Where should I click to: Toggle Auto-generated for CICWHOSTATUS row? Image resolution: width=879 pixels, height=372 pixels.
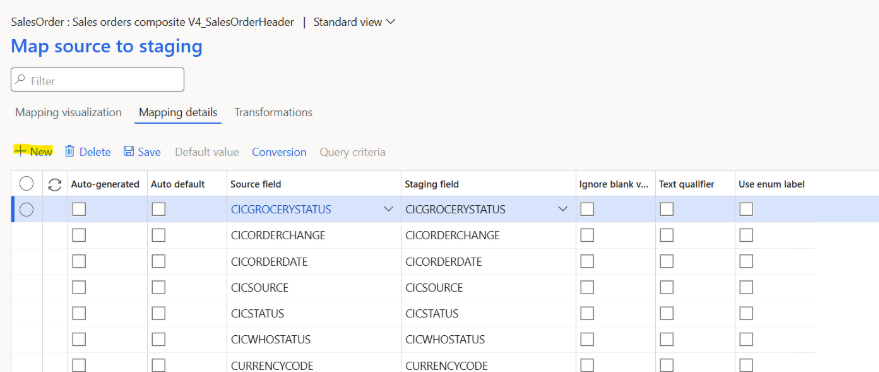point(79,340)
